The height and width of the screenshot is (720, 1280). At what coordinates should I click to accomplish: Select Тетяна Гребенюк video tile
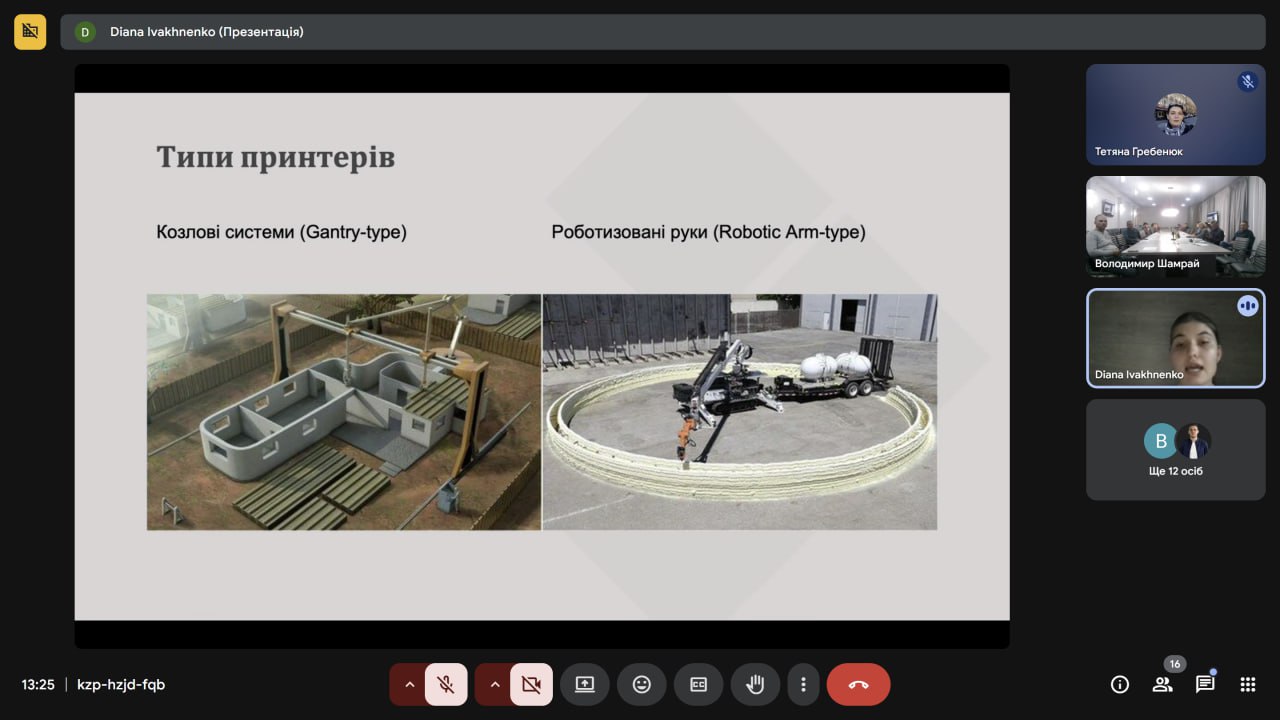point(1175,115)
